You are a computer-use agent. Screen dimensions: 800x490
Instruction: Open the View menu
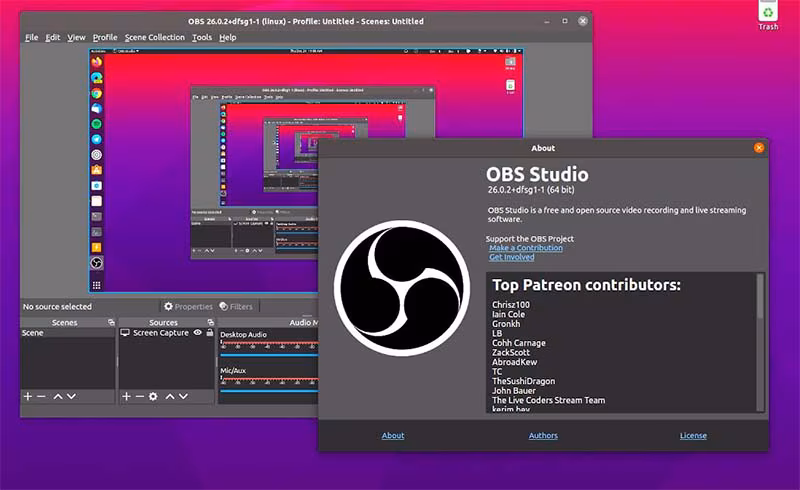(77, 37)
